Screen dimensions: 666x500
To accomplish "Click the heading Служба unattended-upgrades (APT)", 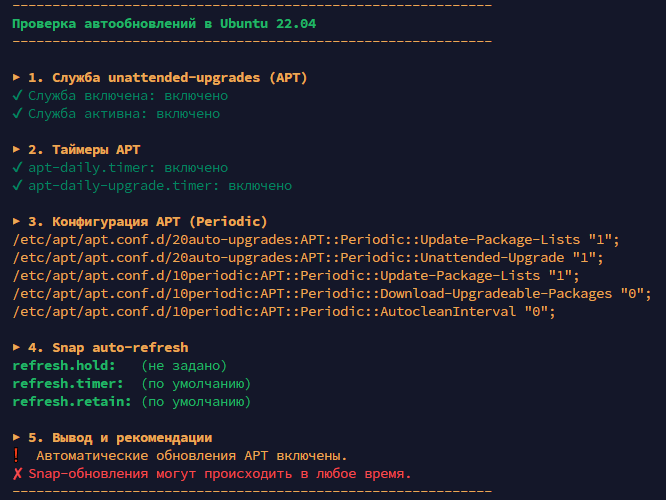I will 180,78.
